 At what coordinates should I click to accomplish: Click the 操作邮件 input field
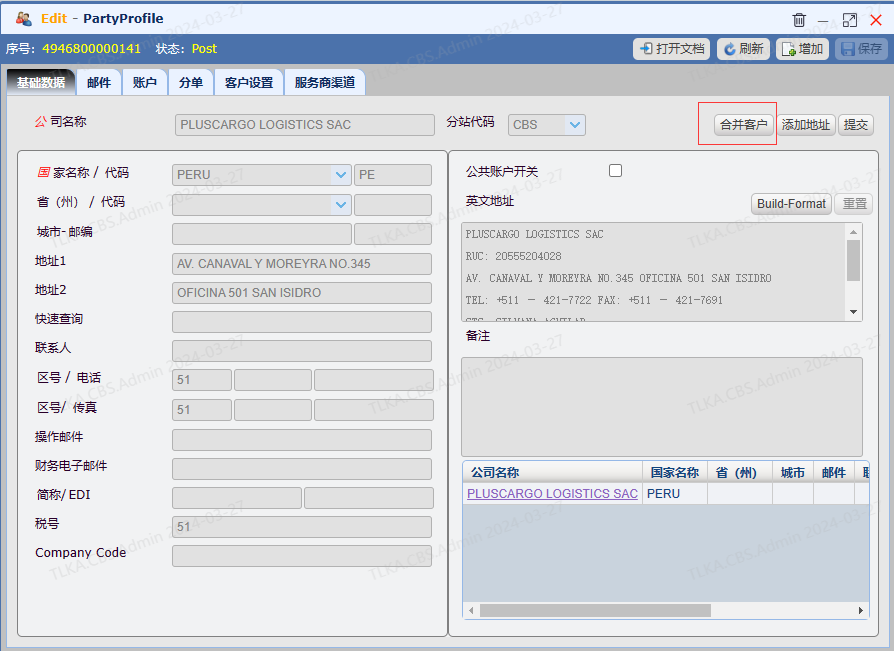coord(302,440)
